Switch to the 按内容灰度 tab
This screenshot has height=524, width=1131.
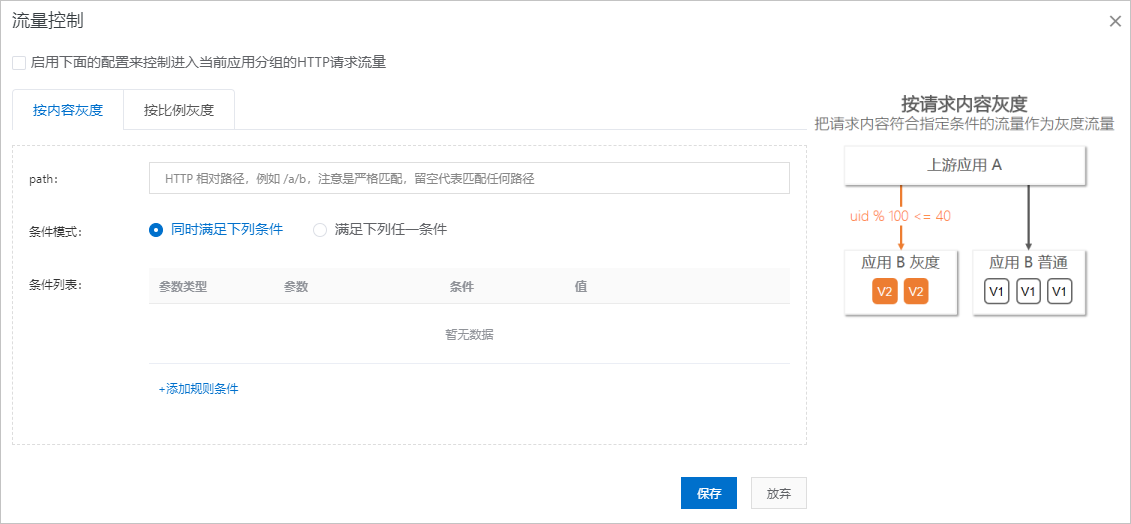pyautogui.click(x=68, y=110)
